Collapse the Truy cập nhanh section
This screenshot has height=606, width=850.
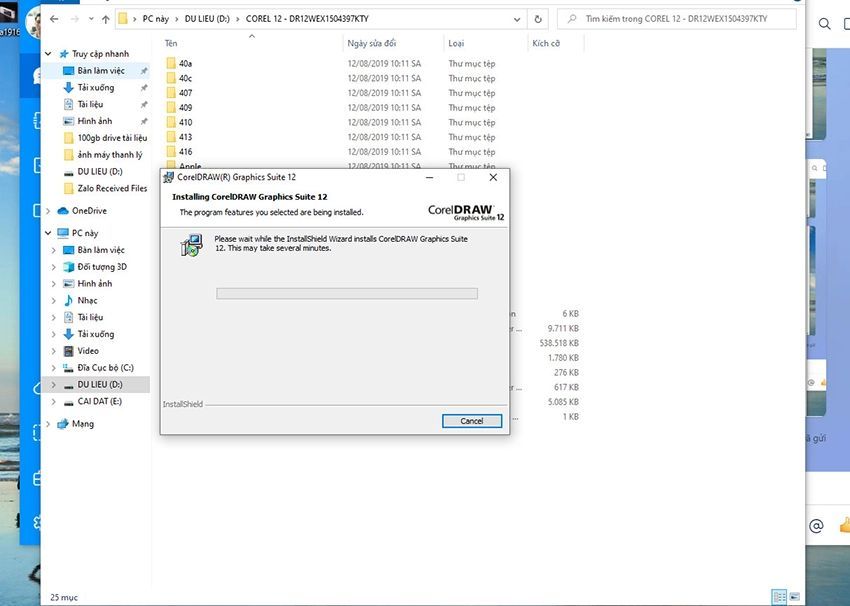click(x=48, y=54)
